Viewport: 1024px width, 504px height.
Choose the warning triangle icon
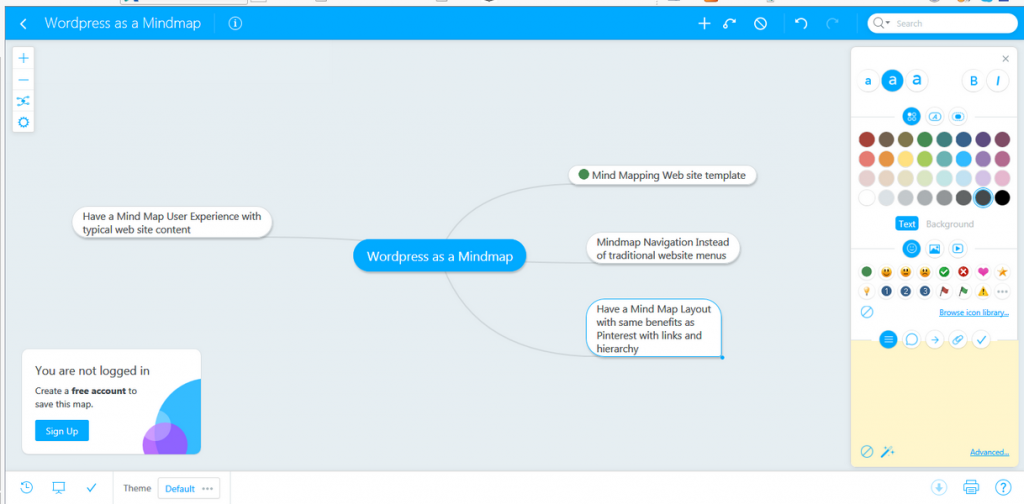(x=983, y=291)
